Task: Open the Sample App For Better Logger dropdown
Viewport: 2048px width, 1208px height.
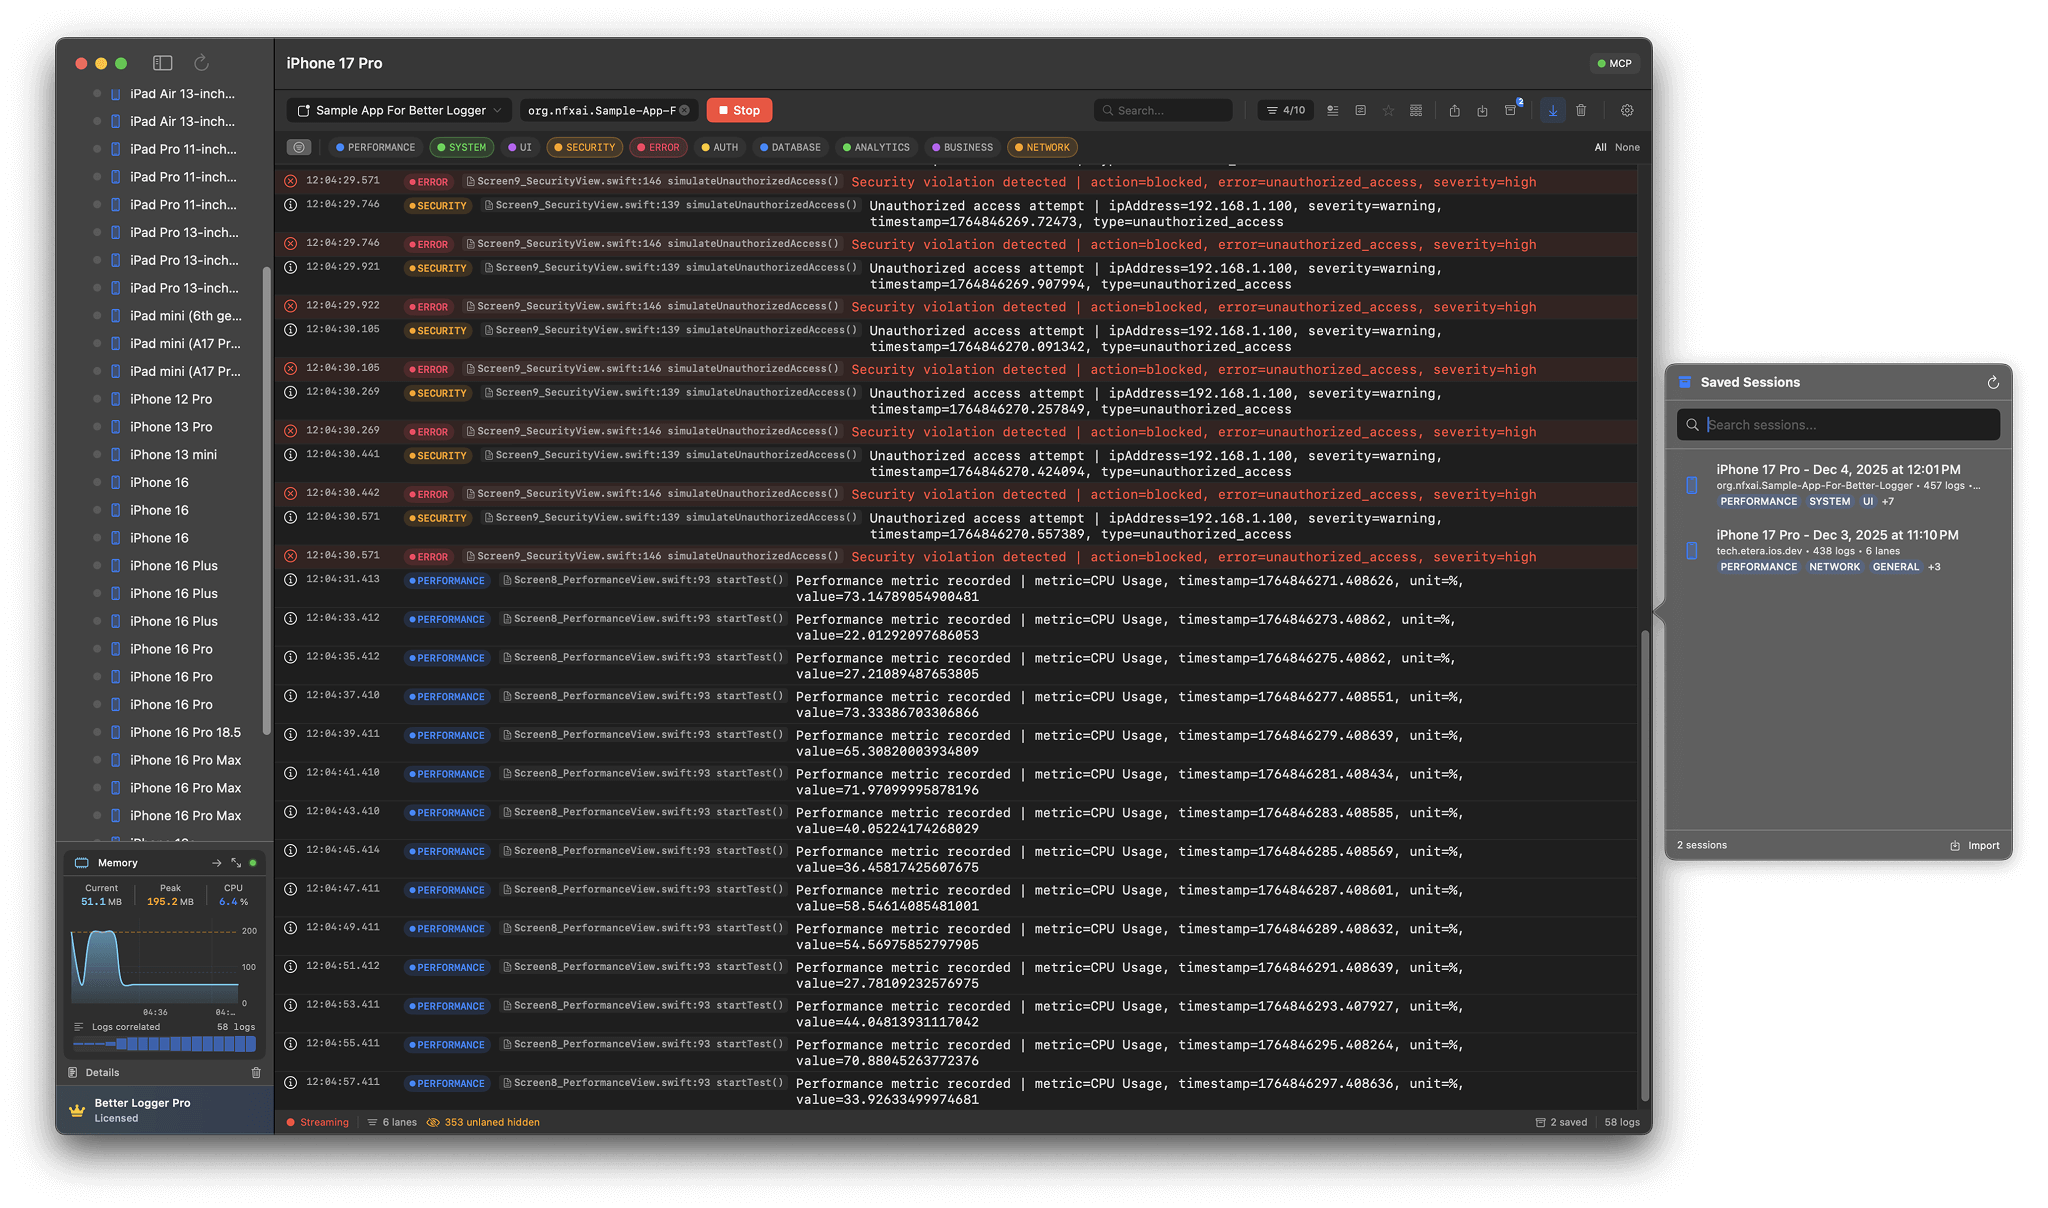Action: click(400, 110)
